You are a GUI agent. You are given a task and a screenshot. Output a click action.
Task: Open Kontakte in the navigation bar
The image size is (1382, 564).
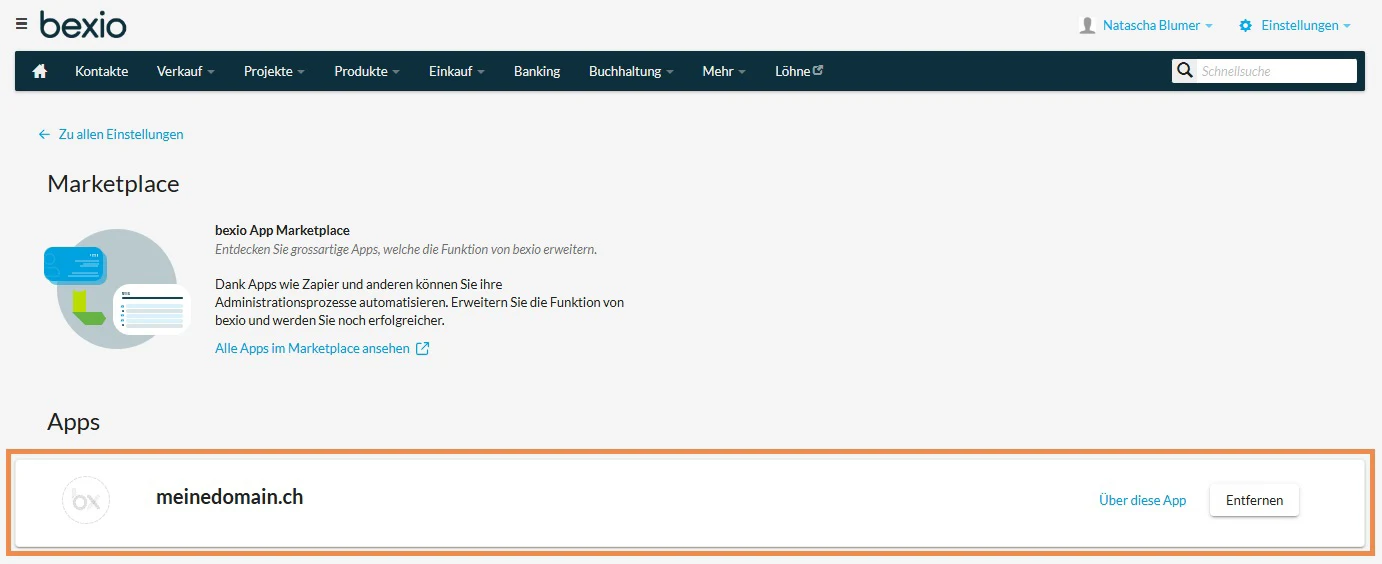[x=102, y=71]
